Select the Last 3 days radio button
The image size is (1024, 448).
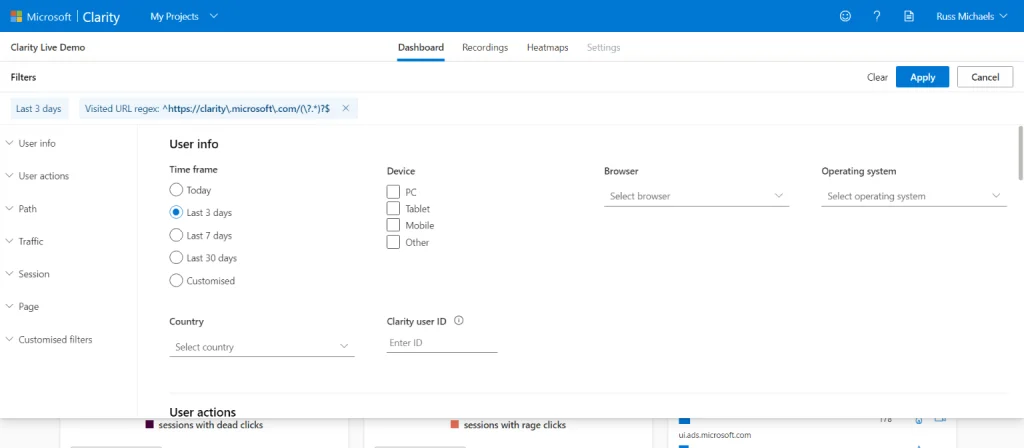tap(176, 212)
